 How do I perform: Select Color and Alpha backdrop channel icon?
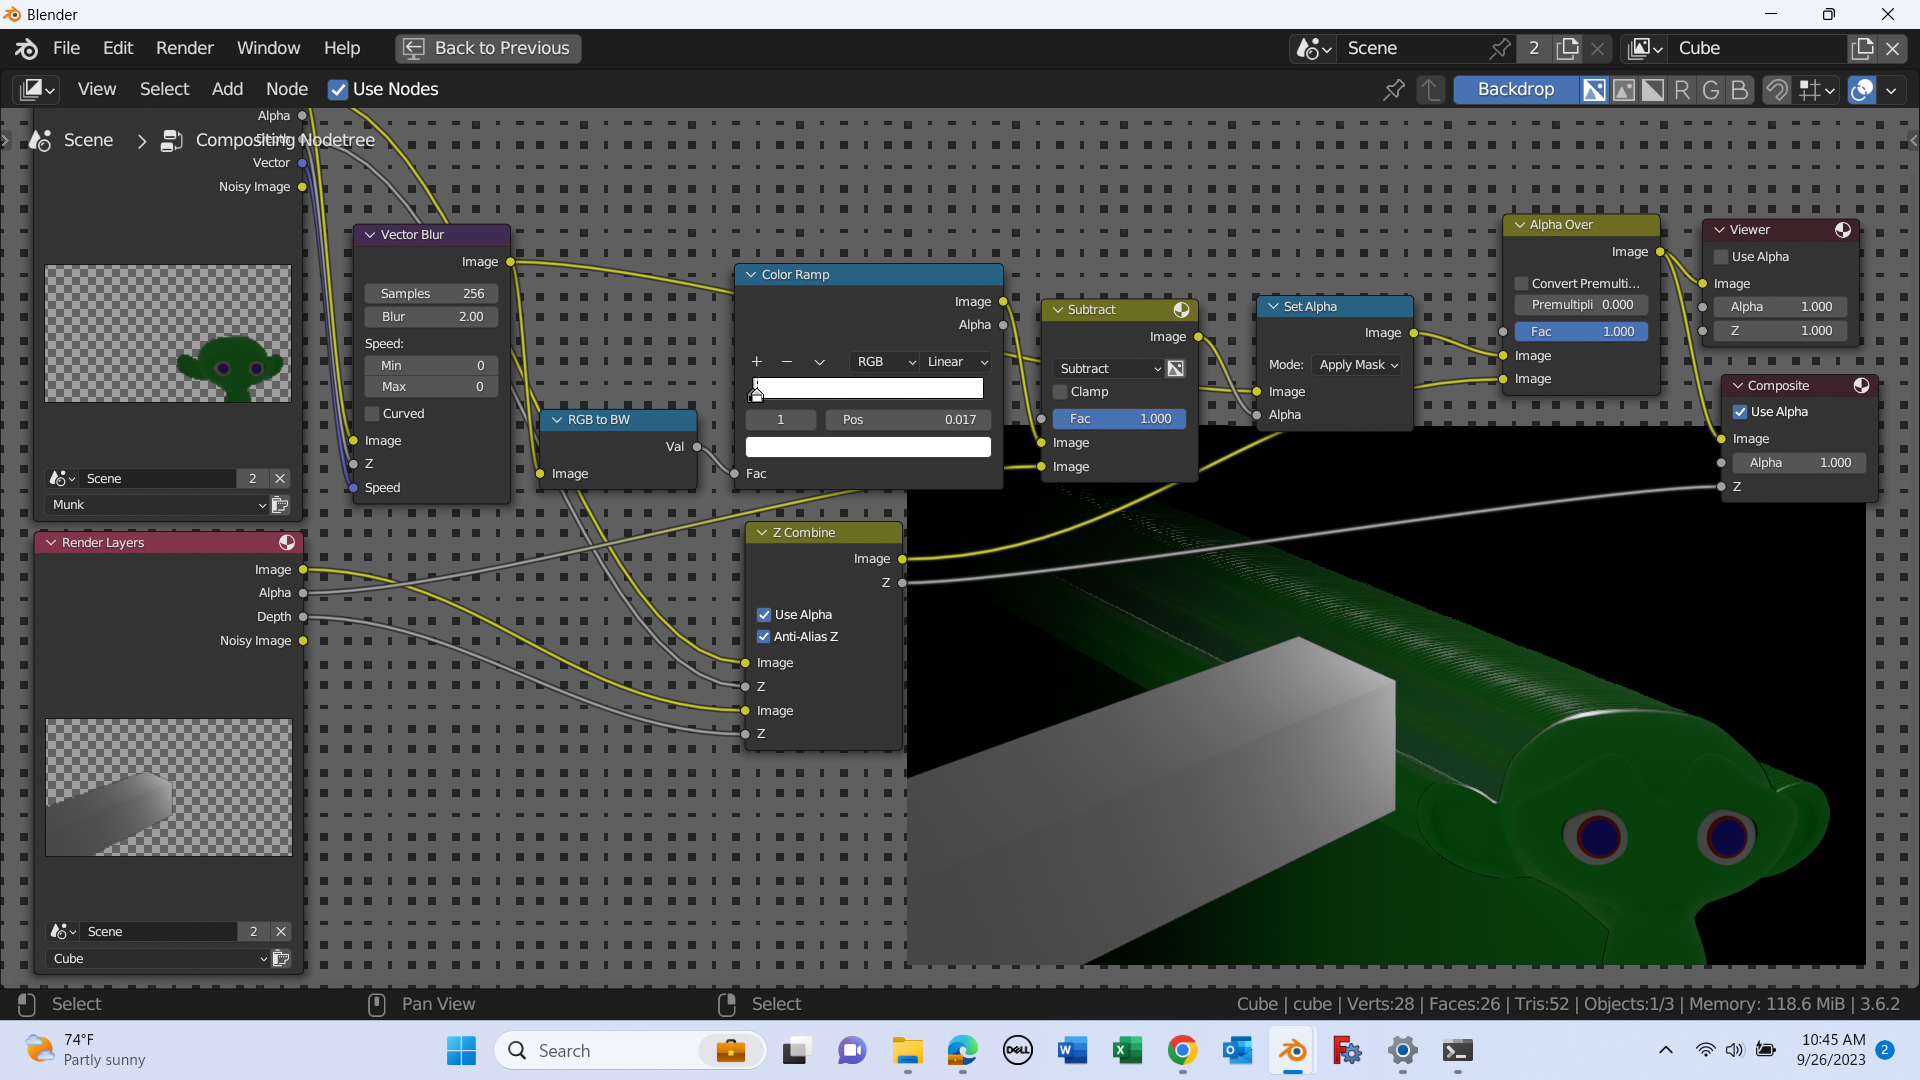(x=1594, y=90)
